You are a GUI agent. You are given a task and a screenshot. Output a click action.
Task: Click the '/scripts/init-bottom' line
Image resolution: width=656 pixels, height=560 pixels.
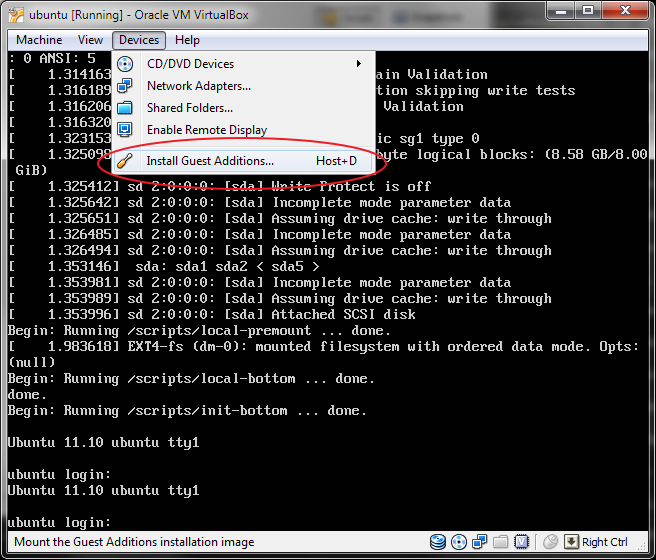pos(187,411)
